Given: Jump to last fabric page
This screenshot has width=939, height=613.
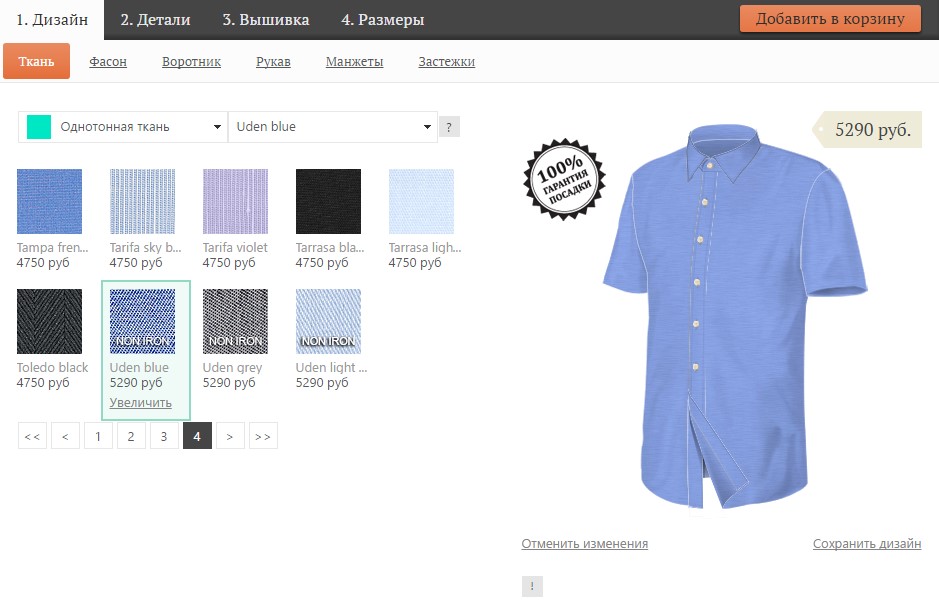Looking at the screenshot, I should [x=263, y=436].
